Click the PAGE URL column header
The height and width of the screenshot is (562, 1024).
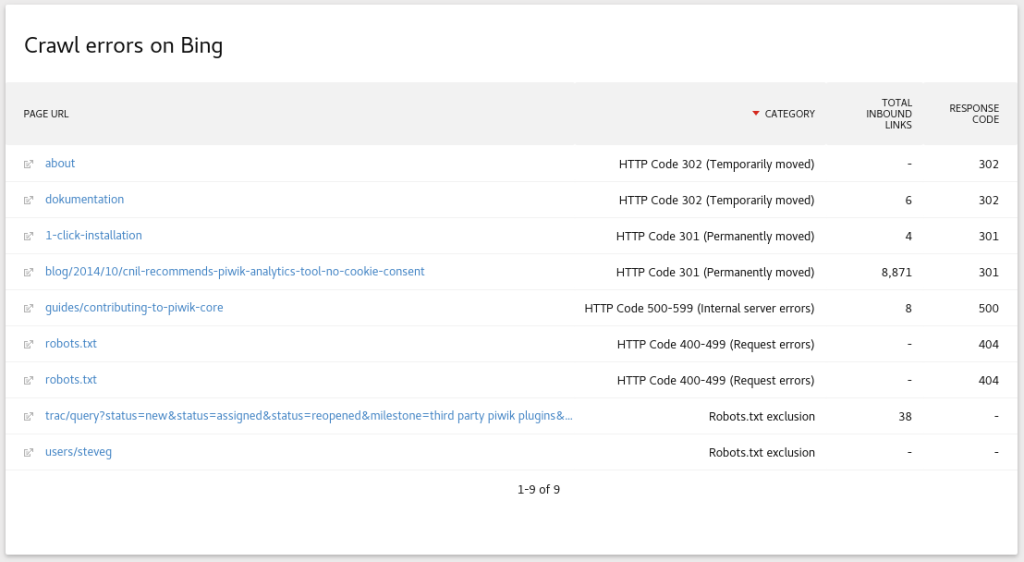coord(46,114)
